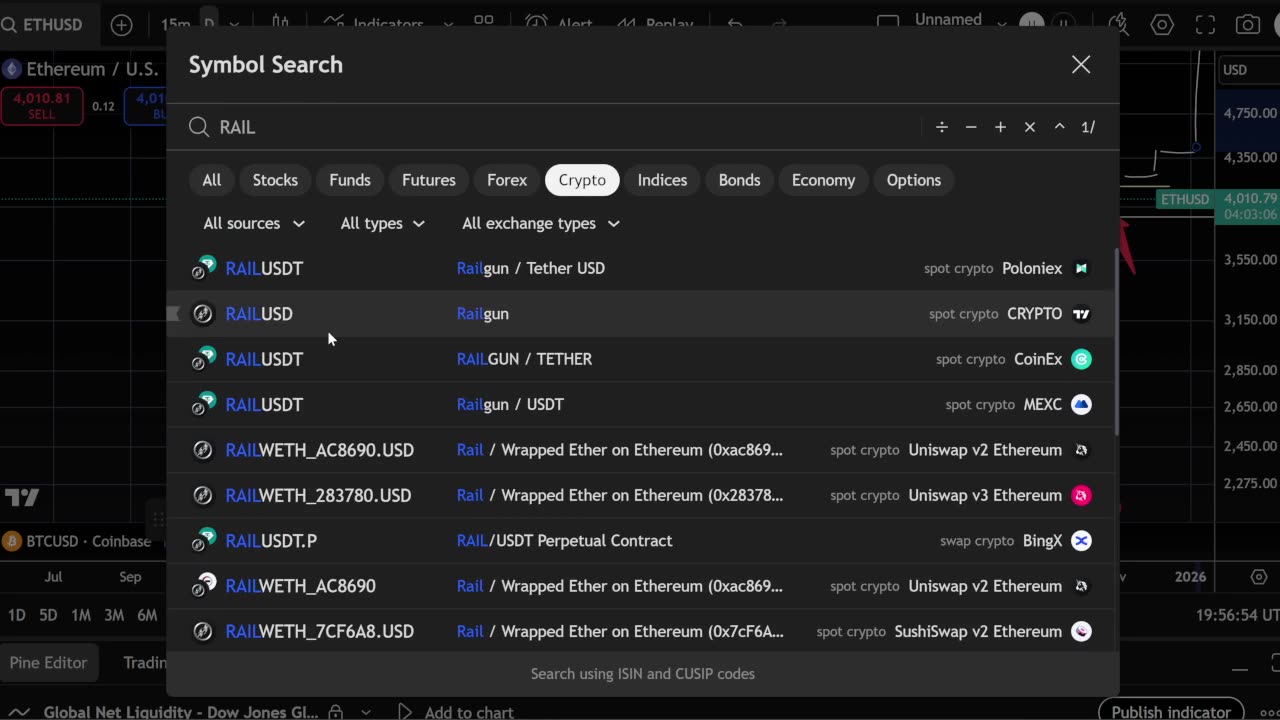Image resolution: width=1280 pixels, height=720 pixels.
Task: Click the red SELL 4,010.81 button
Action: click(41, 106)
